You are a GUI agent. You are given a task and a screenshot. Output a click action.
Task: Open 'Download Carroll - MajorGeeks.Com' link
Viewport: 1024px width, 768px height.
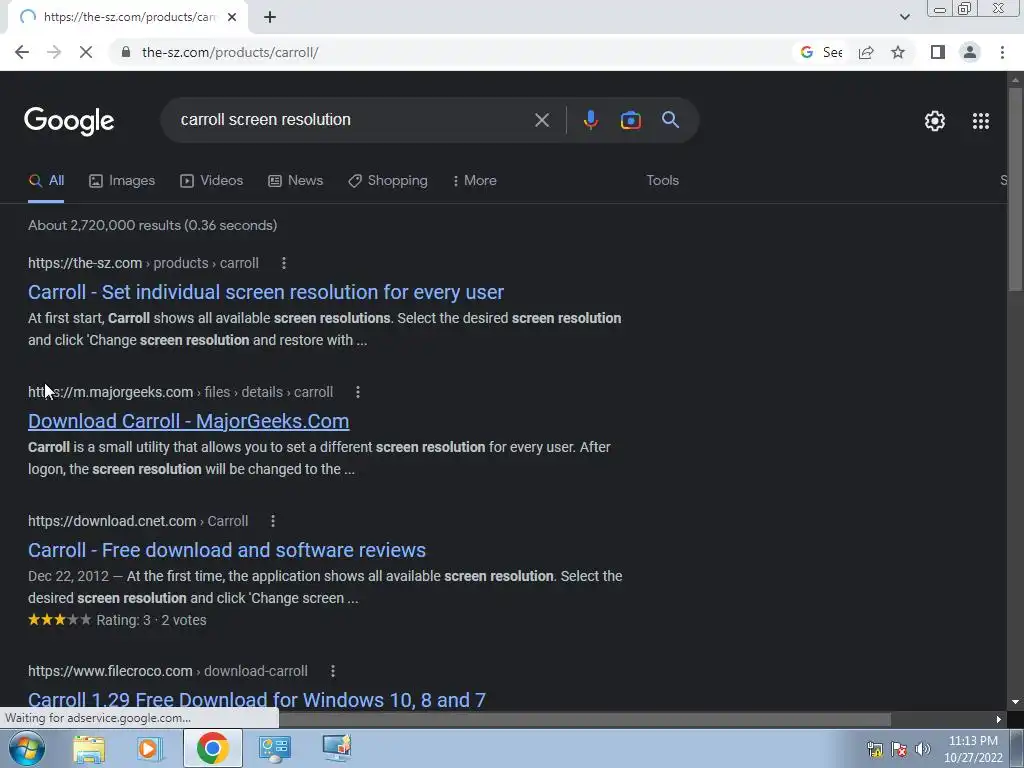(189, 421)
